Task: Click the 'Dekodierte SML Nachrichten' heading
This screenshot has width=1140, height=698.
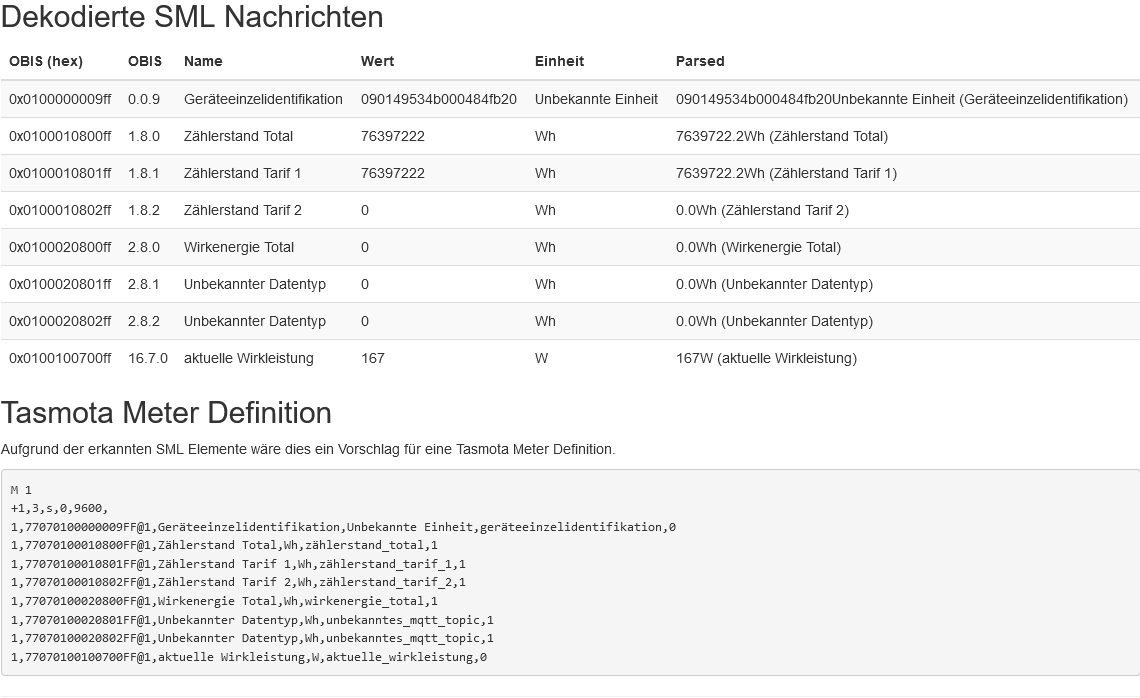Action: [x=192, y=17]
